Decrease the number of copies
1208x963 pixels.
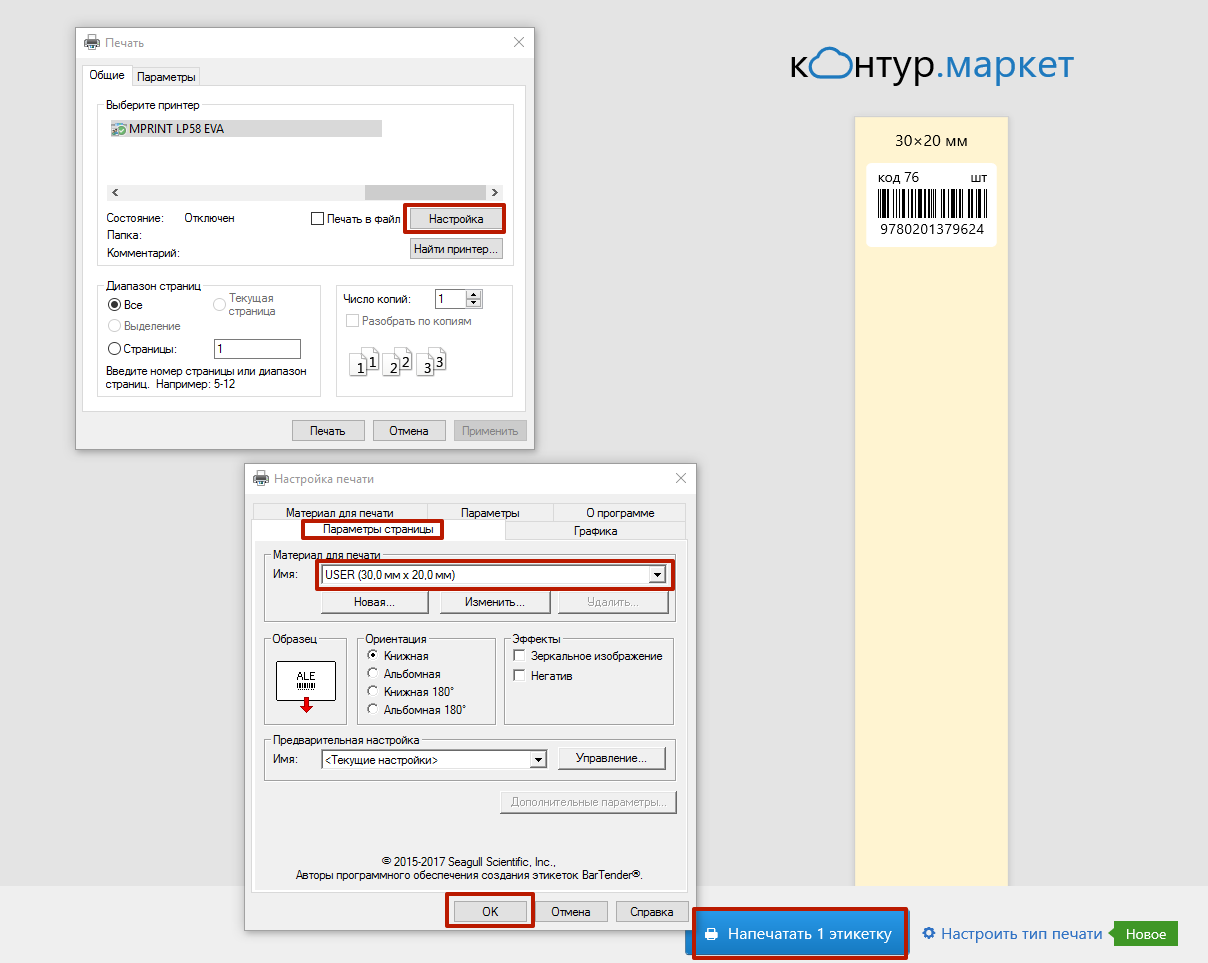[x=474, y=303]
